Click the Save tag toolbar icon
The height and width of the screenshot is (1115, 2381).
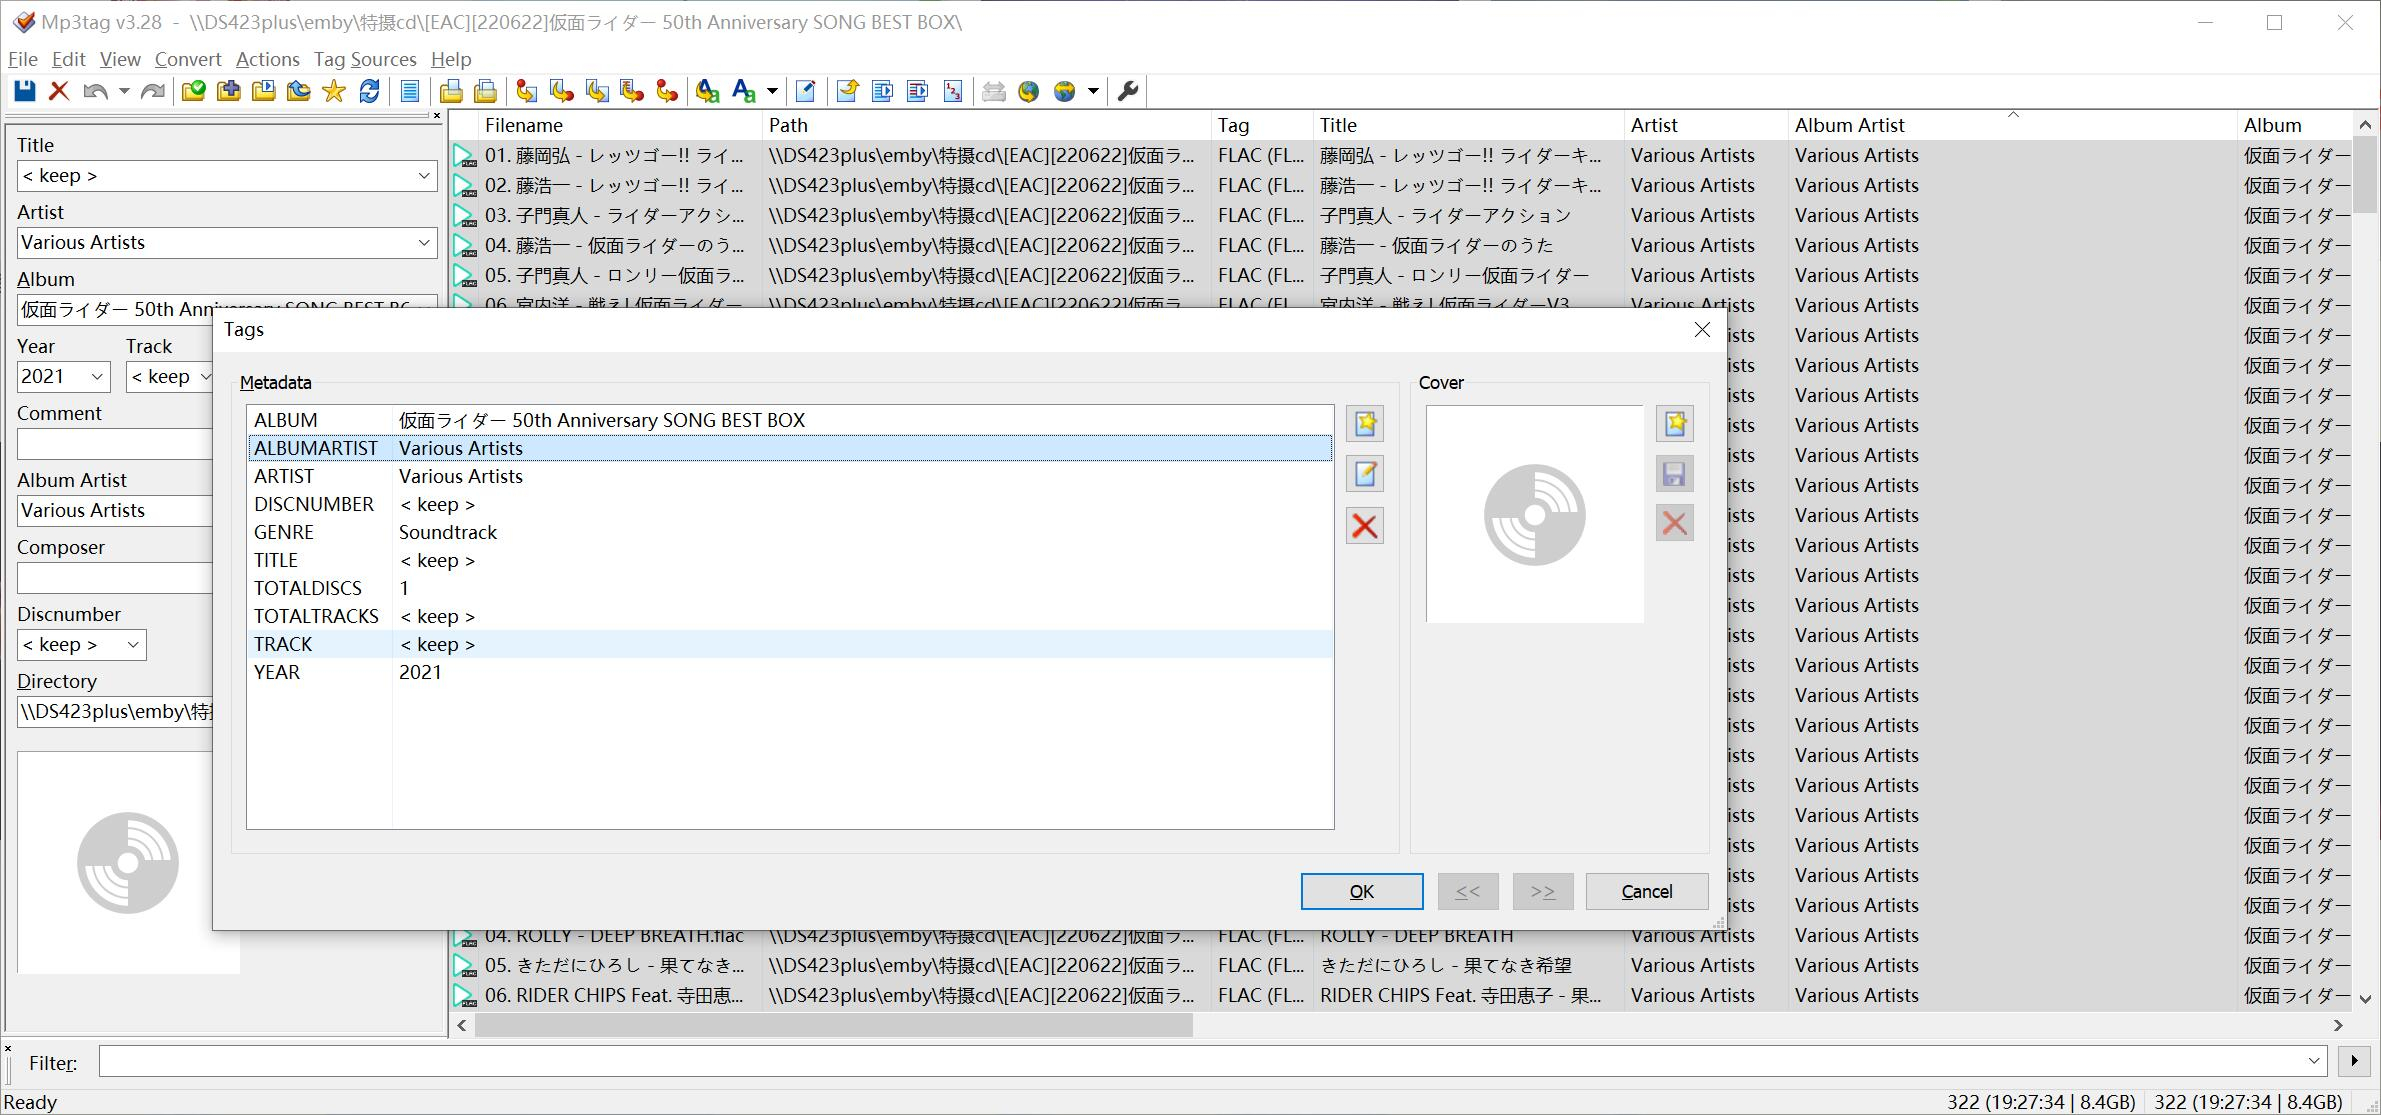(25, 92)
